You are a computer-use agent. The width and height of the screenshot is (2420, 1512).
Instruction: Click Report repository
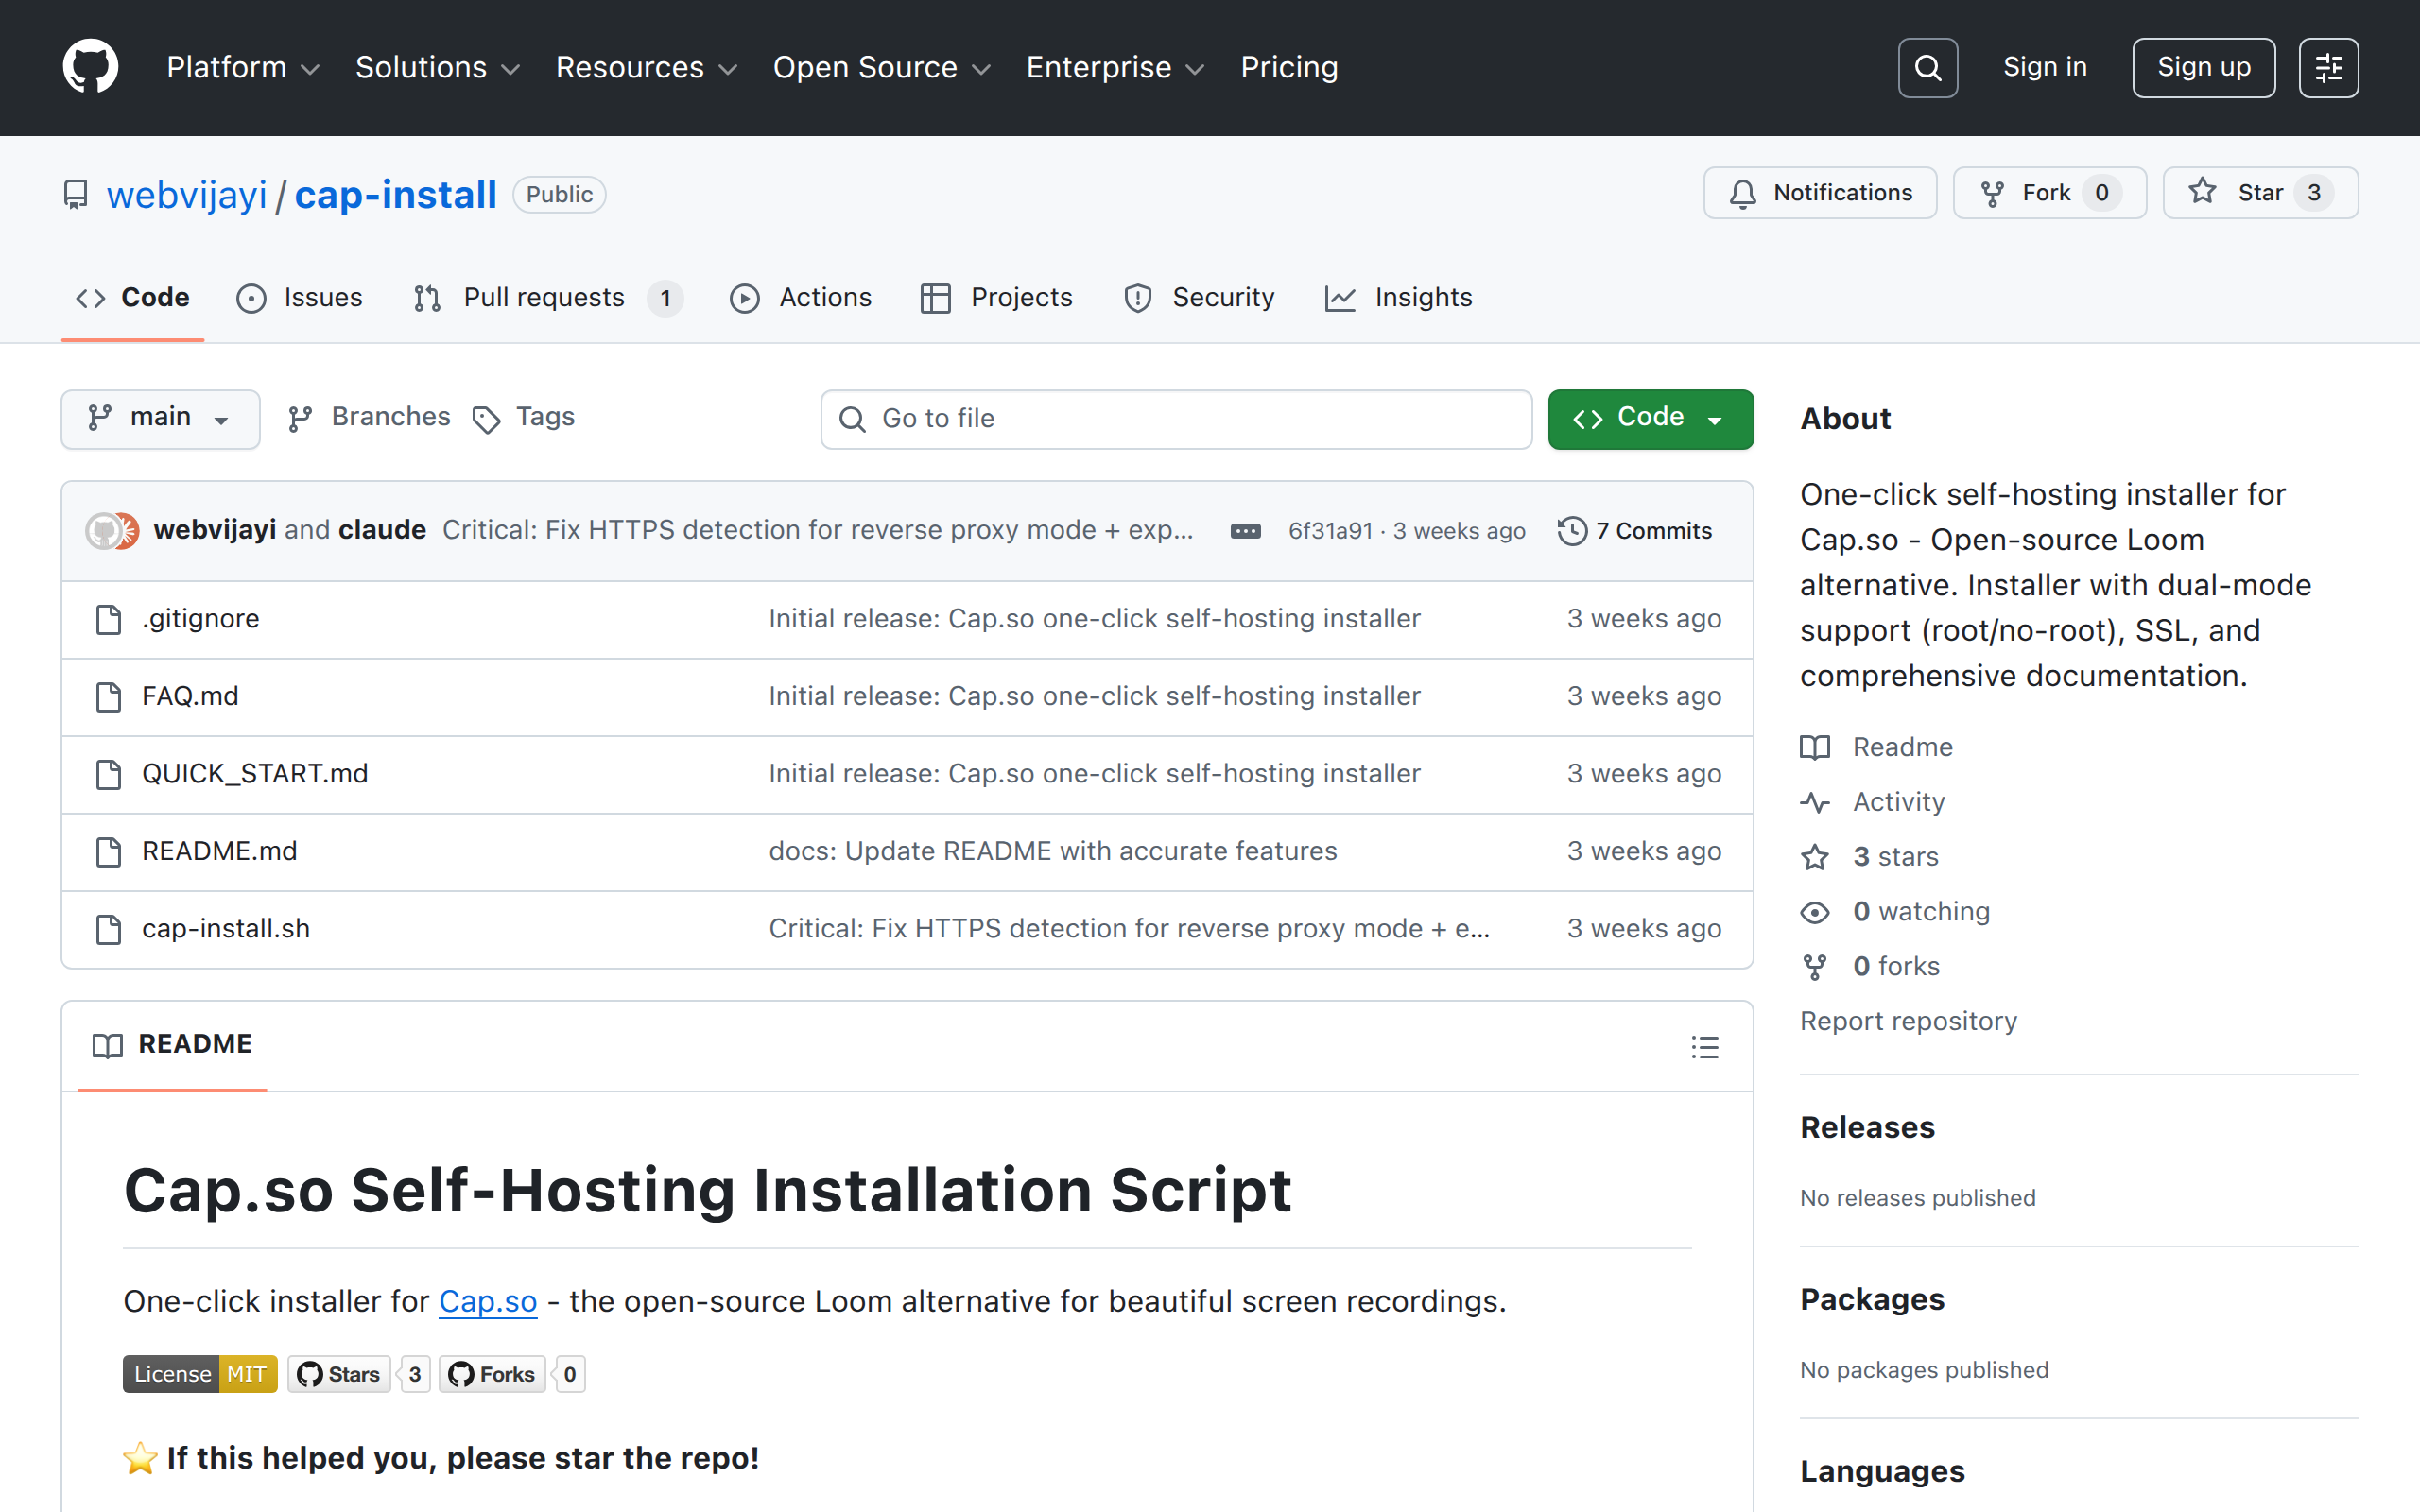1908,1021
